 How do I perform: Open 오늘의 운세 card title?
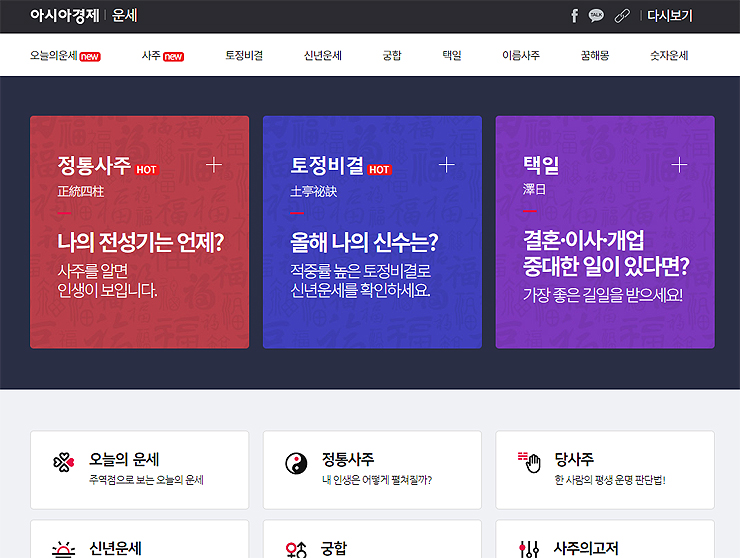click(x=125, y=459)
